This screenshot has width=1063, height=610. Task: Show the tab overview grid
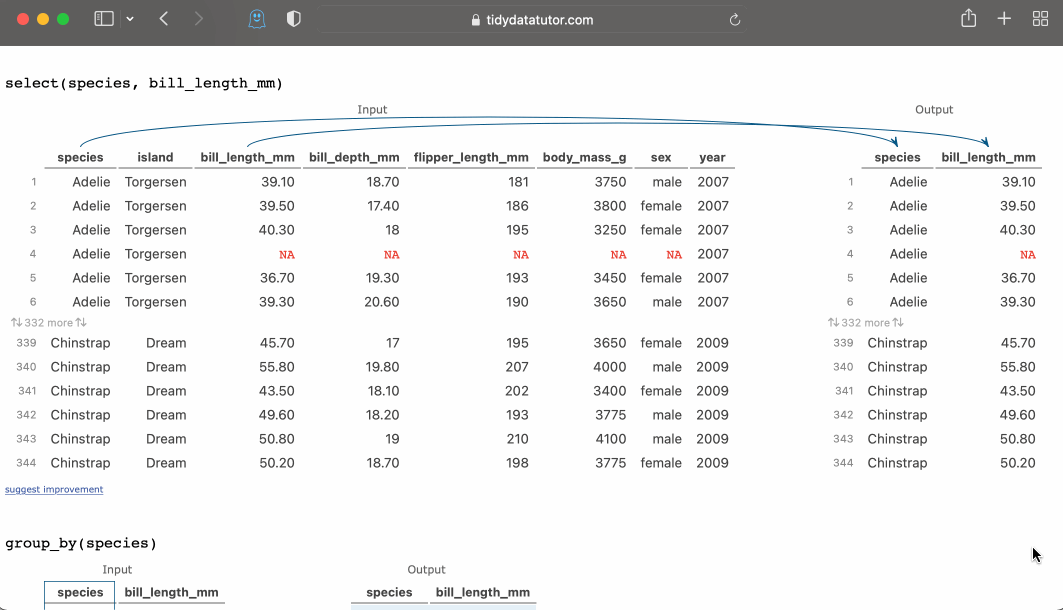click(1040, 19)
